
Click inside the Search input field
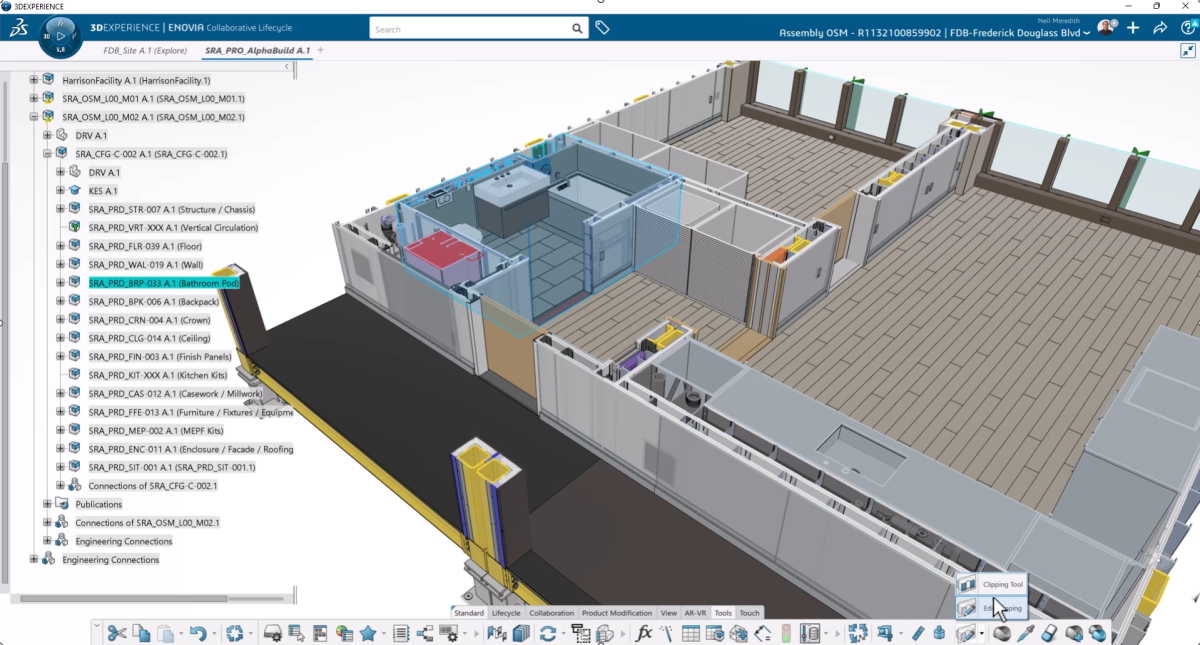[x=460, y=28]
